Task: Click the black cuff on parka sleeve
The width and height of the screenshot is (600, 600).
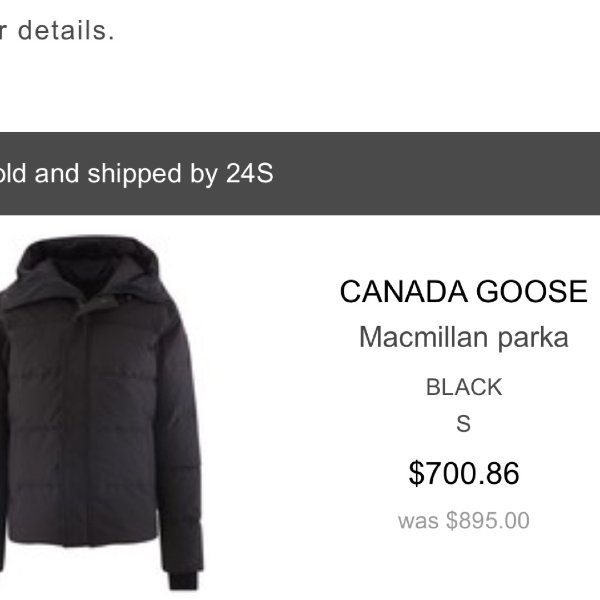Action: [184, 581]
